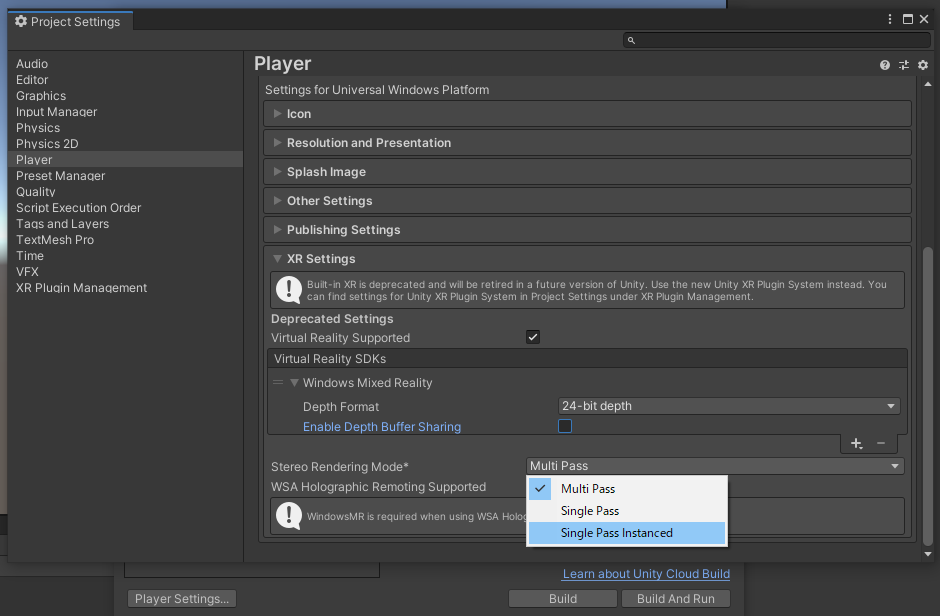This screenshot has height=616, width=940.
Task: Open the XR Plugin Management category
Action: click(x=81, y=287)
